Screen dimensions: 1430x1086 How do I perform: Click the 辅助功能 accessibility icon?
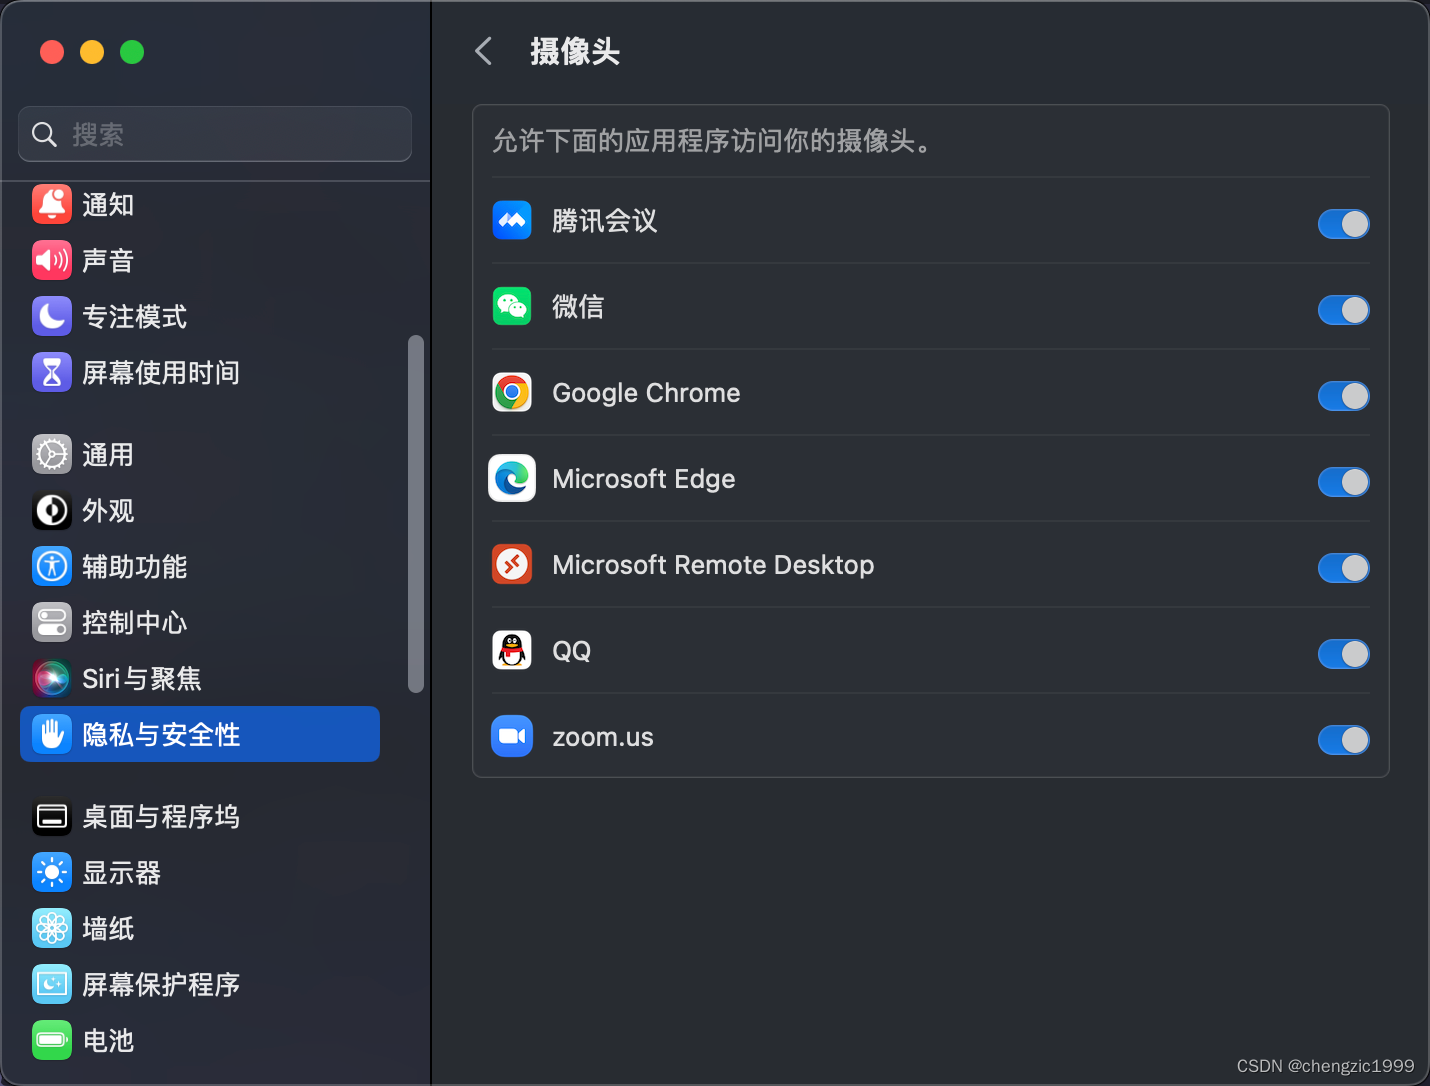click(52, 566)
